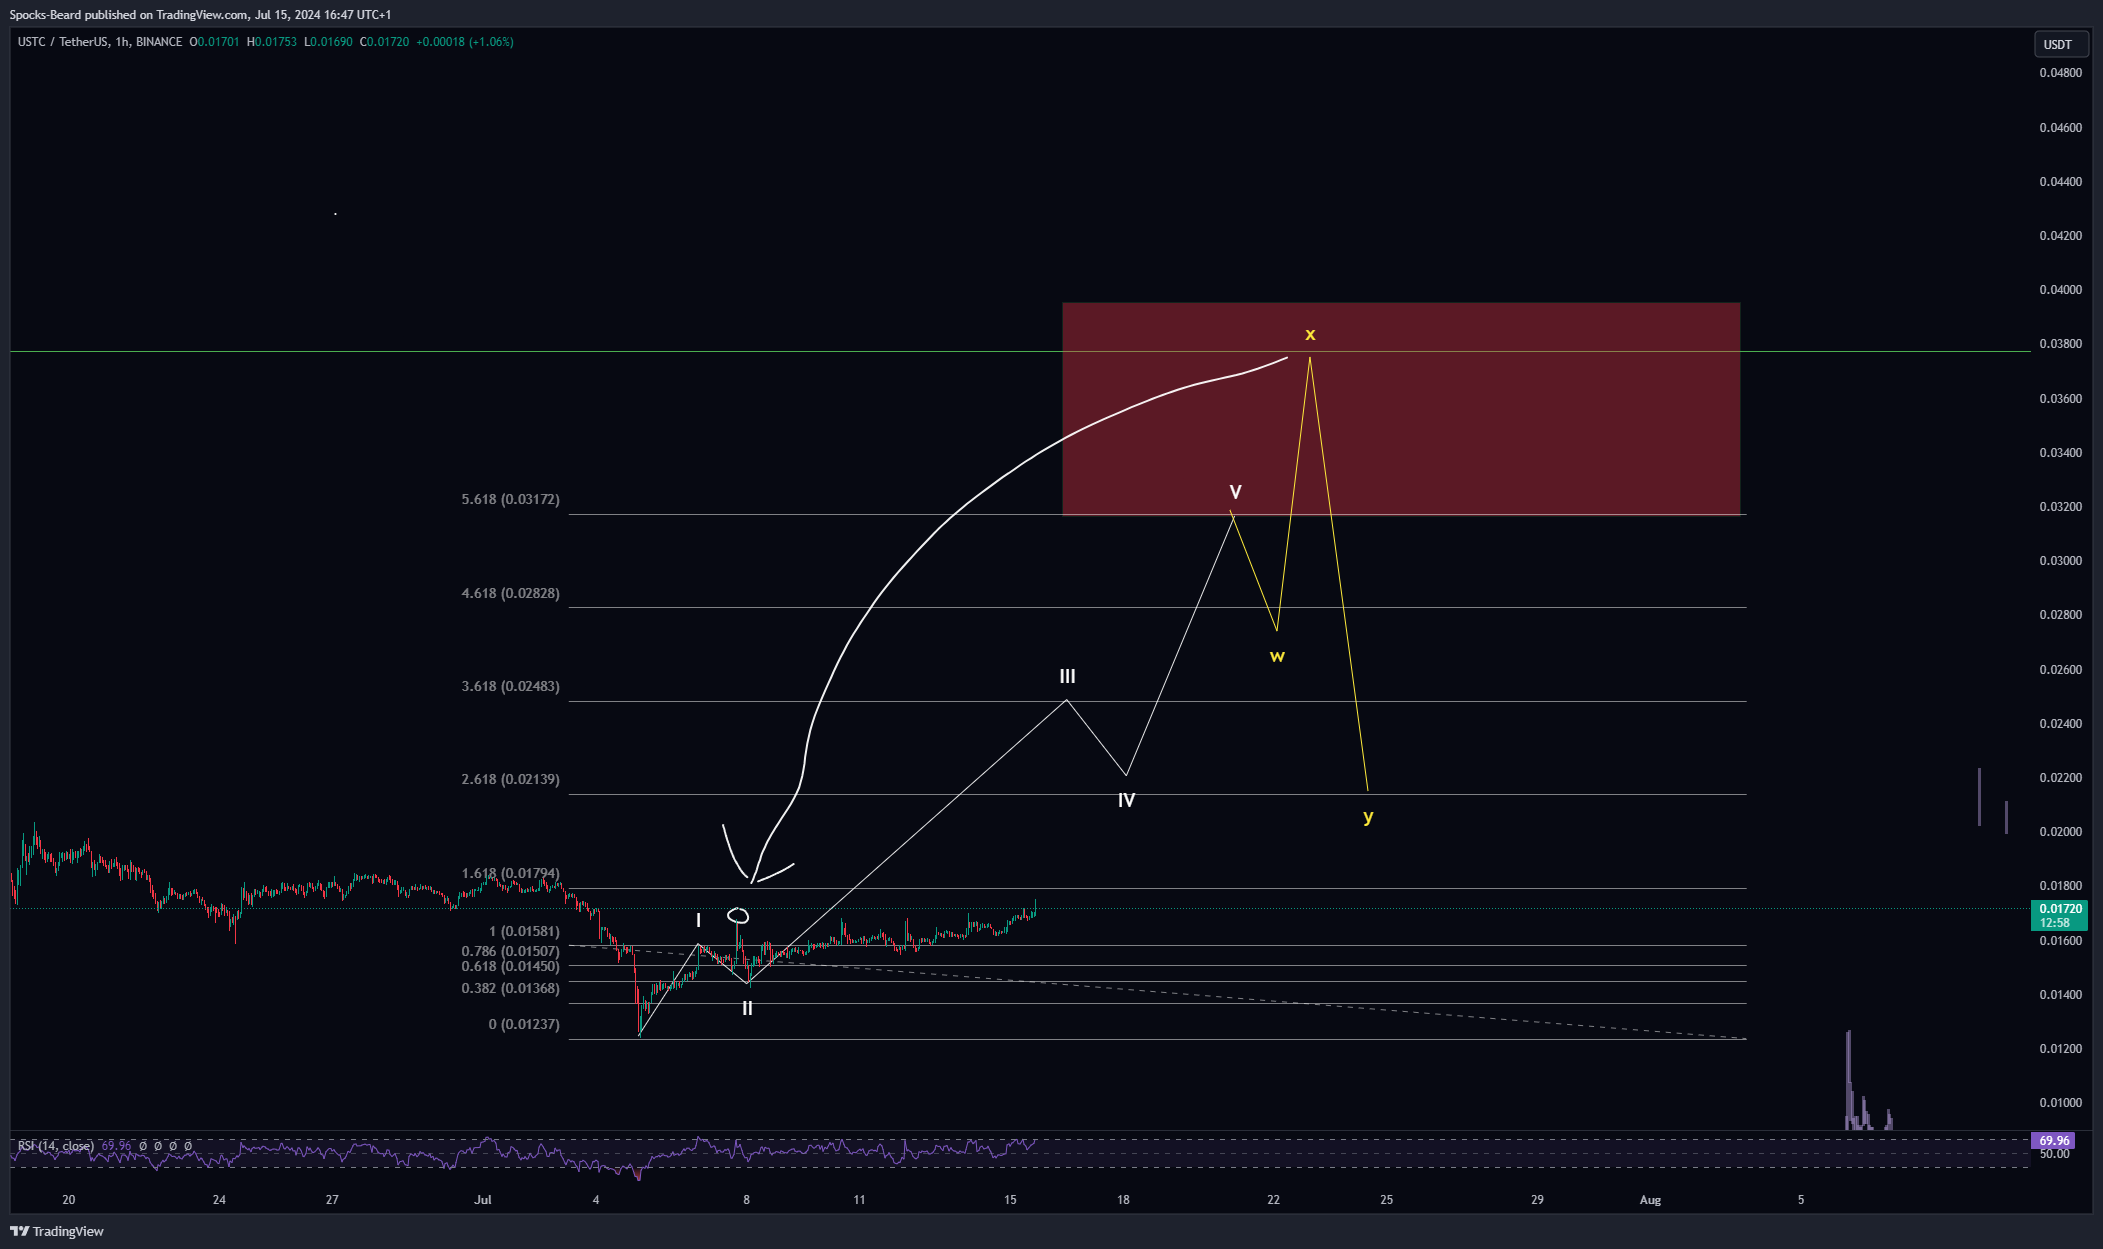Click the 0.03800 price axis label
This screenshot has width=2103, height=1249.
[2061, 344]
